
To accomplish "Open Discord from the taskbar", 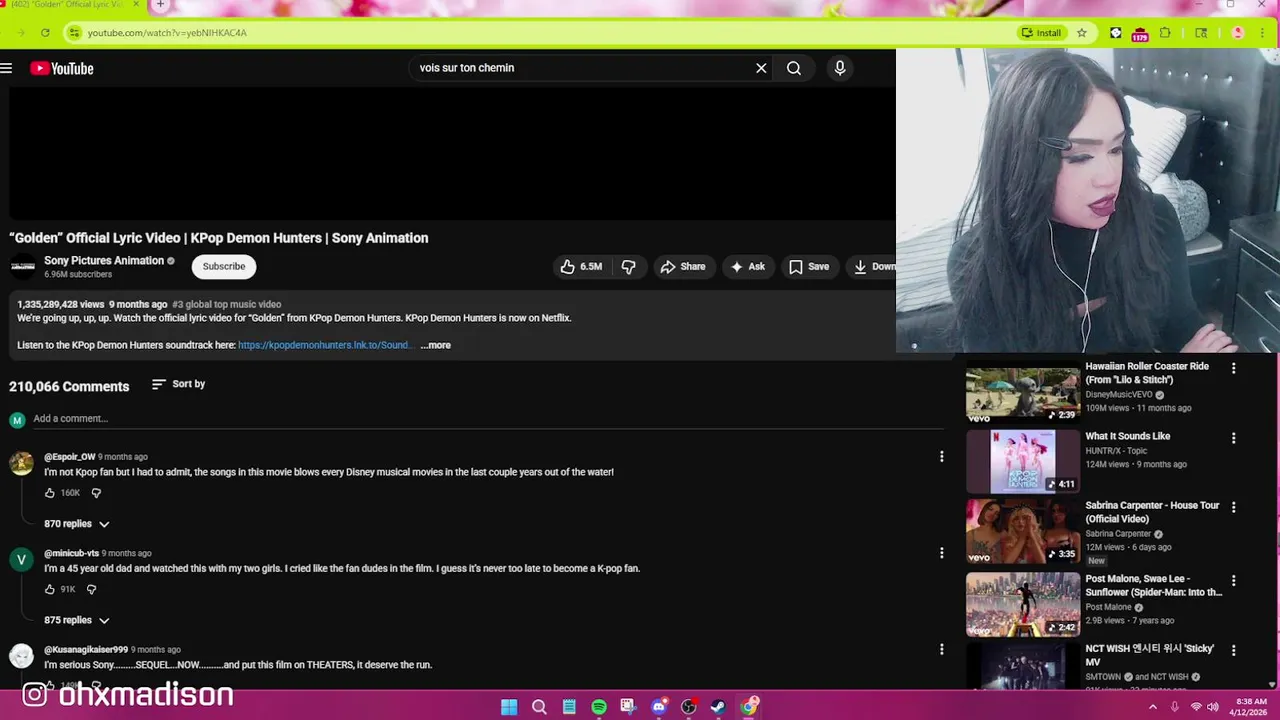I will coord(659,707).
